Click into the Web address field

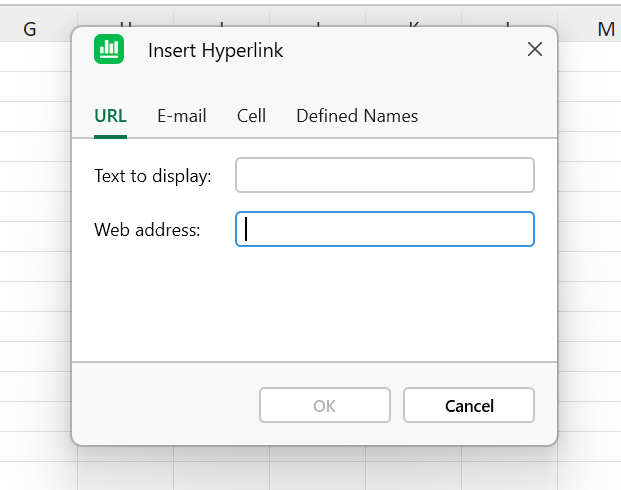pyautogui.click(x=385, y=229)
